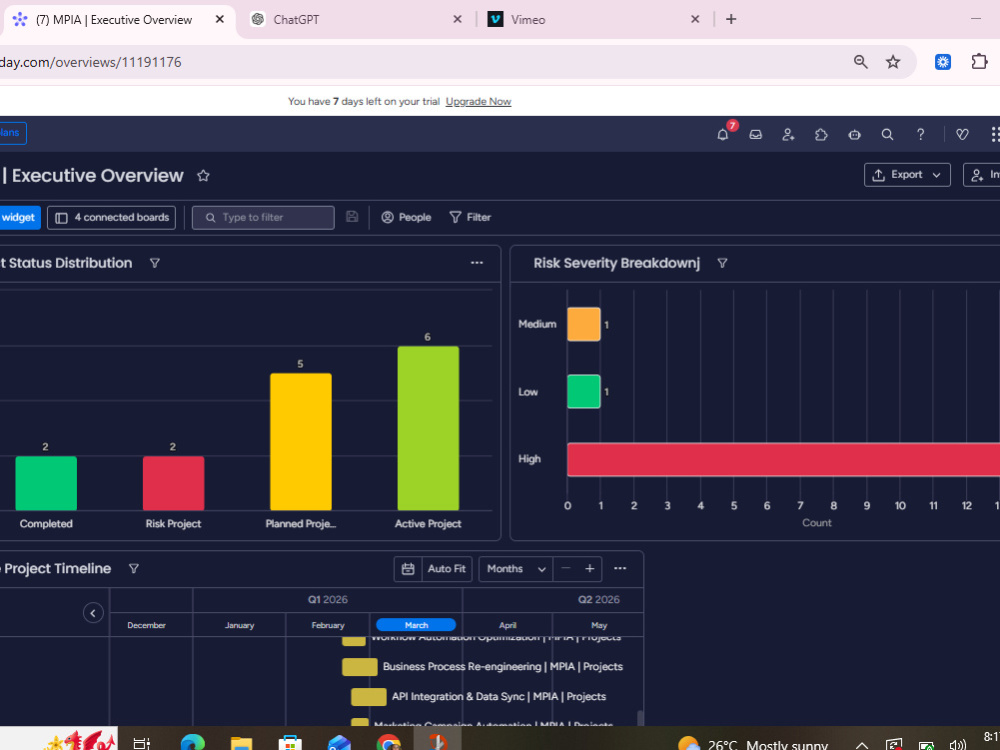Click the orange Medium severity bar

(x=584, y=324)
